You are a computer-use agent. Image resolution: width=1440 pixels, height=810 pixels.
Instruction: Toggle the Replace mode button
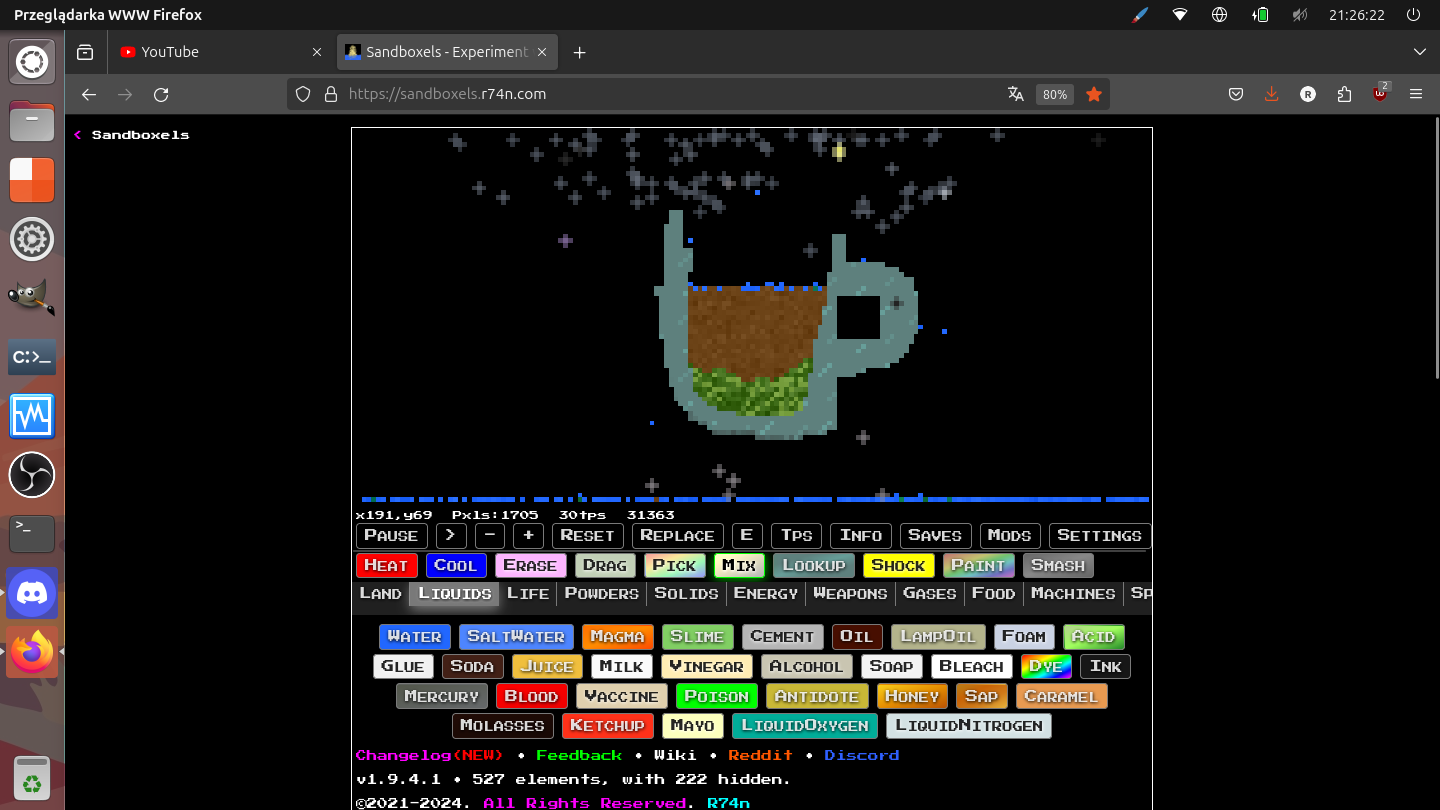[677, 536]
